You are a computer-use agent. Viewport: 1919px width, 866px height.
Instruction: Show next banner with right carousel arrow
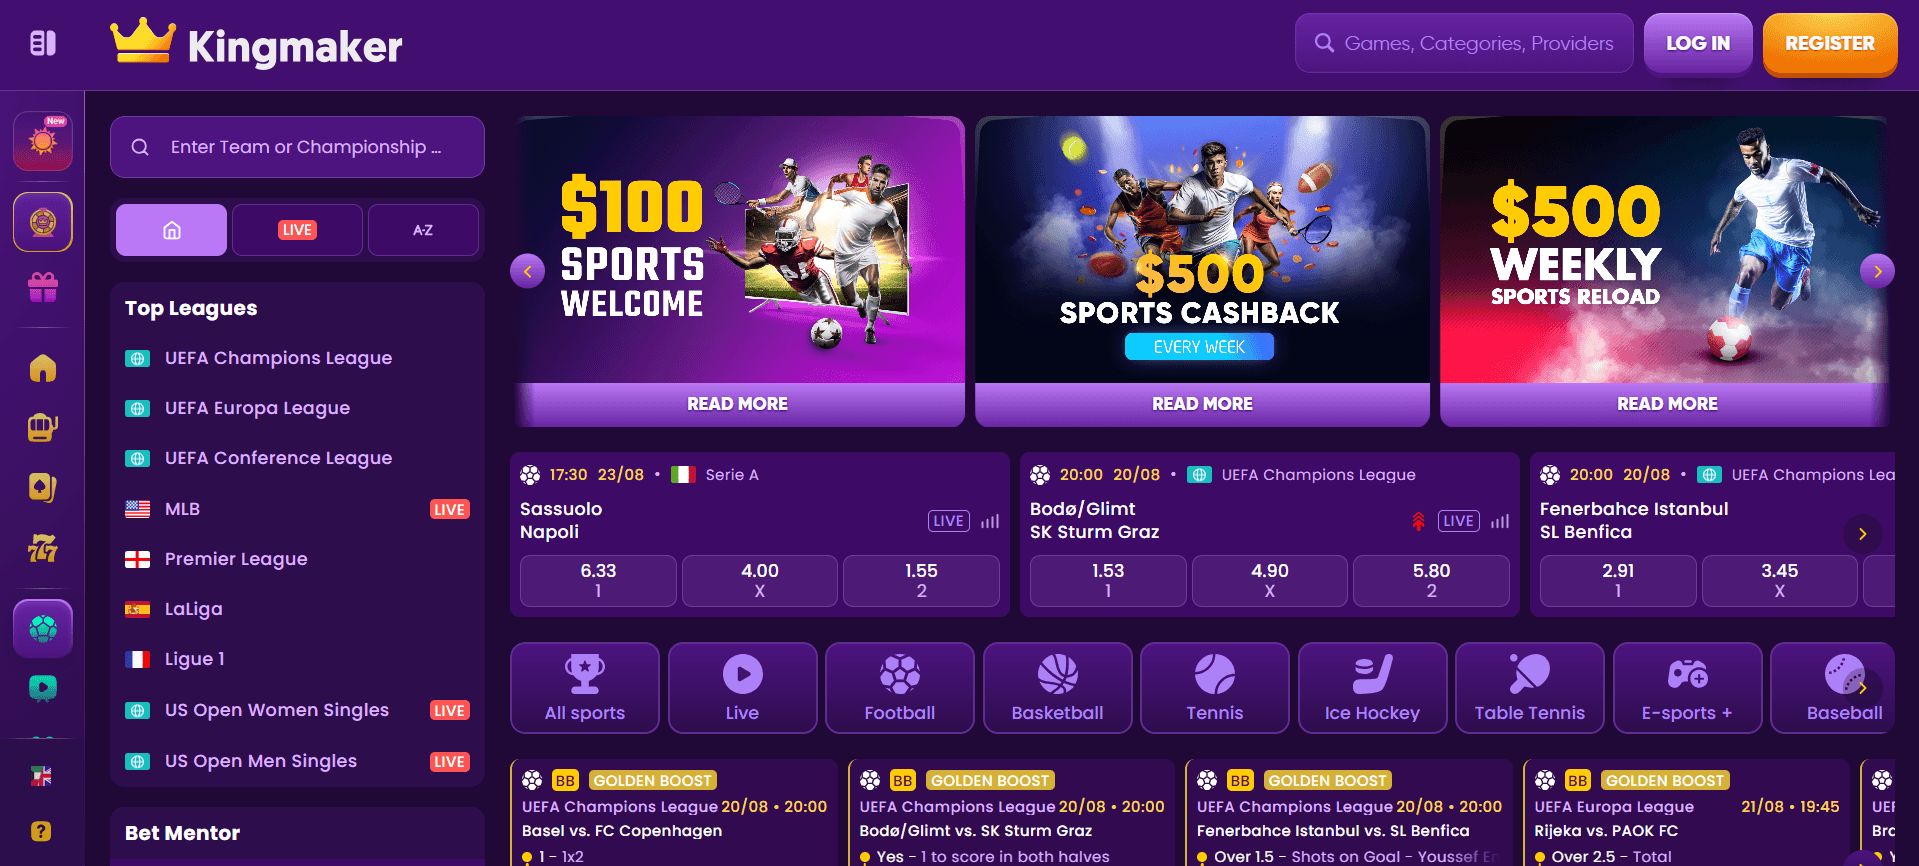[1877, 271]
